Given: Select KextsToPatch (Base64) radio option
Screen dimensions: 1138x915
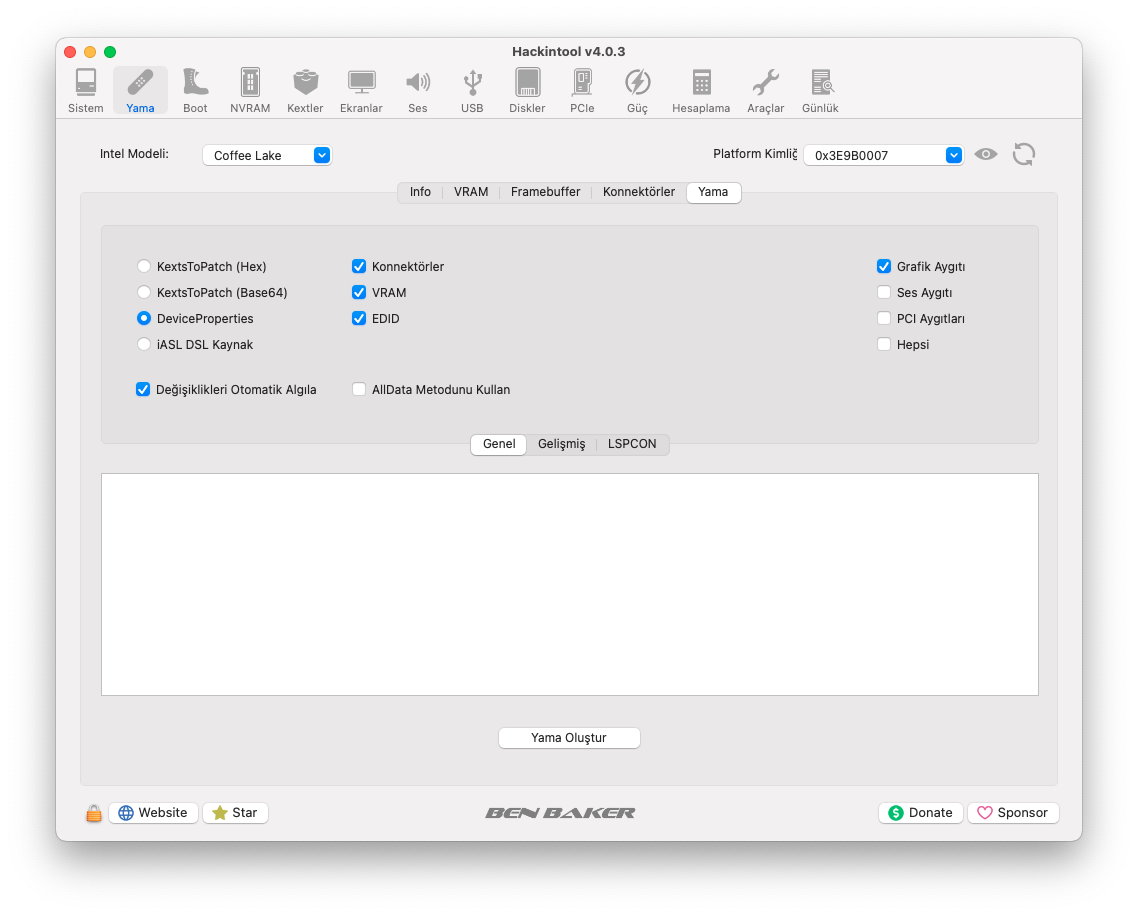Looking at the screenshot, I should [x=144, y=293].
